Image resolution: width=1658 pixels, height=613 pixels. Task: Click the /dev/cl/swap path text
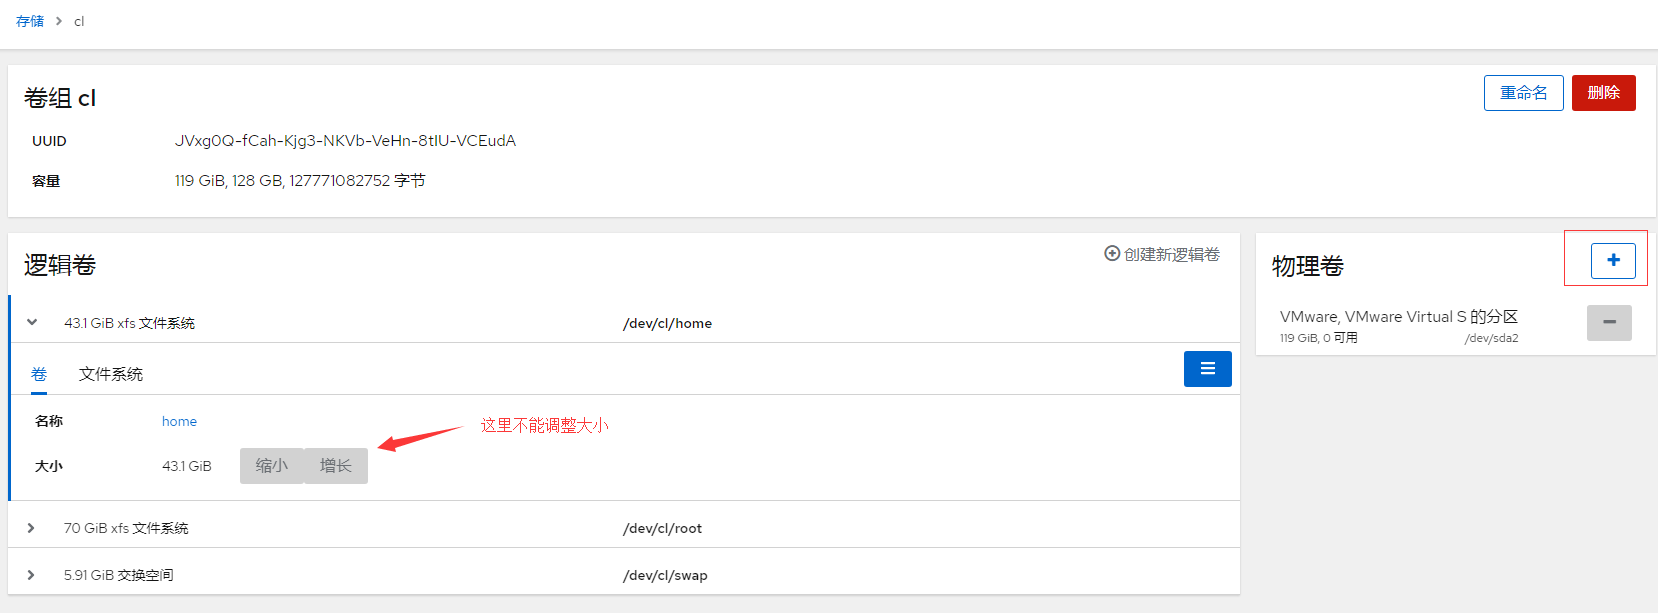(x=665, y=575)
